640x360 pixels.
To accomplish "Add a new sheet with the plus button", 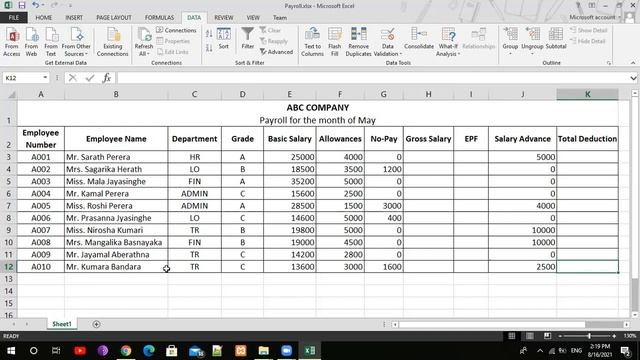I will [x=96, y=324].
